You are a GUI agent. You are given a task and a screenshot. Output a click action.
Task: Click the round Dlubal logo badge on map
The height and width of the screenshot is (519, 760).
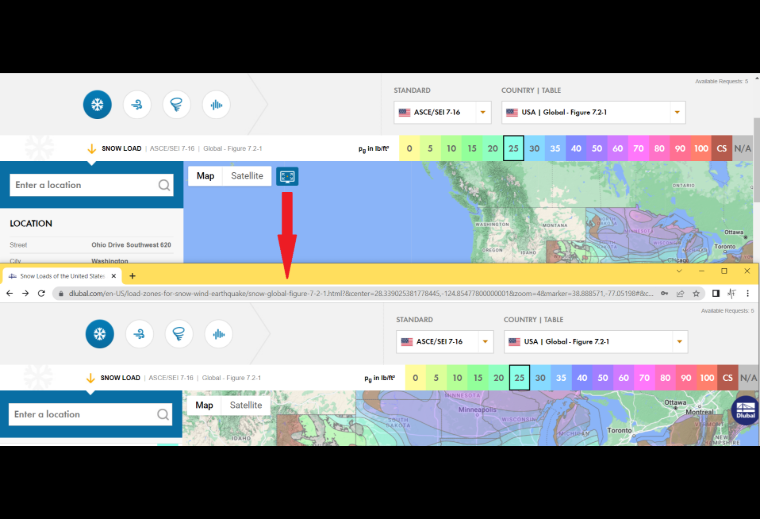point(745,410)
